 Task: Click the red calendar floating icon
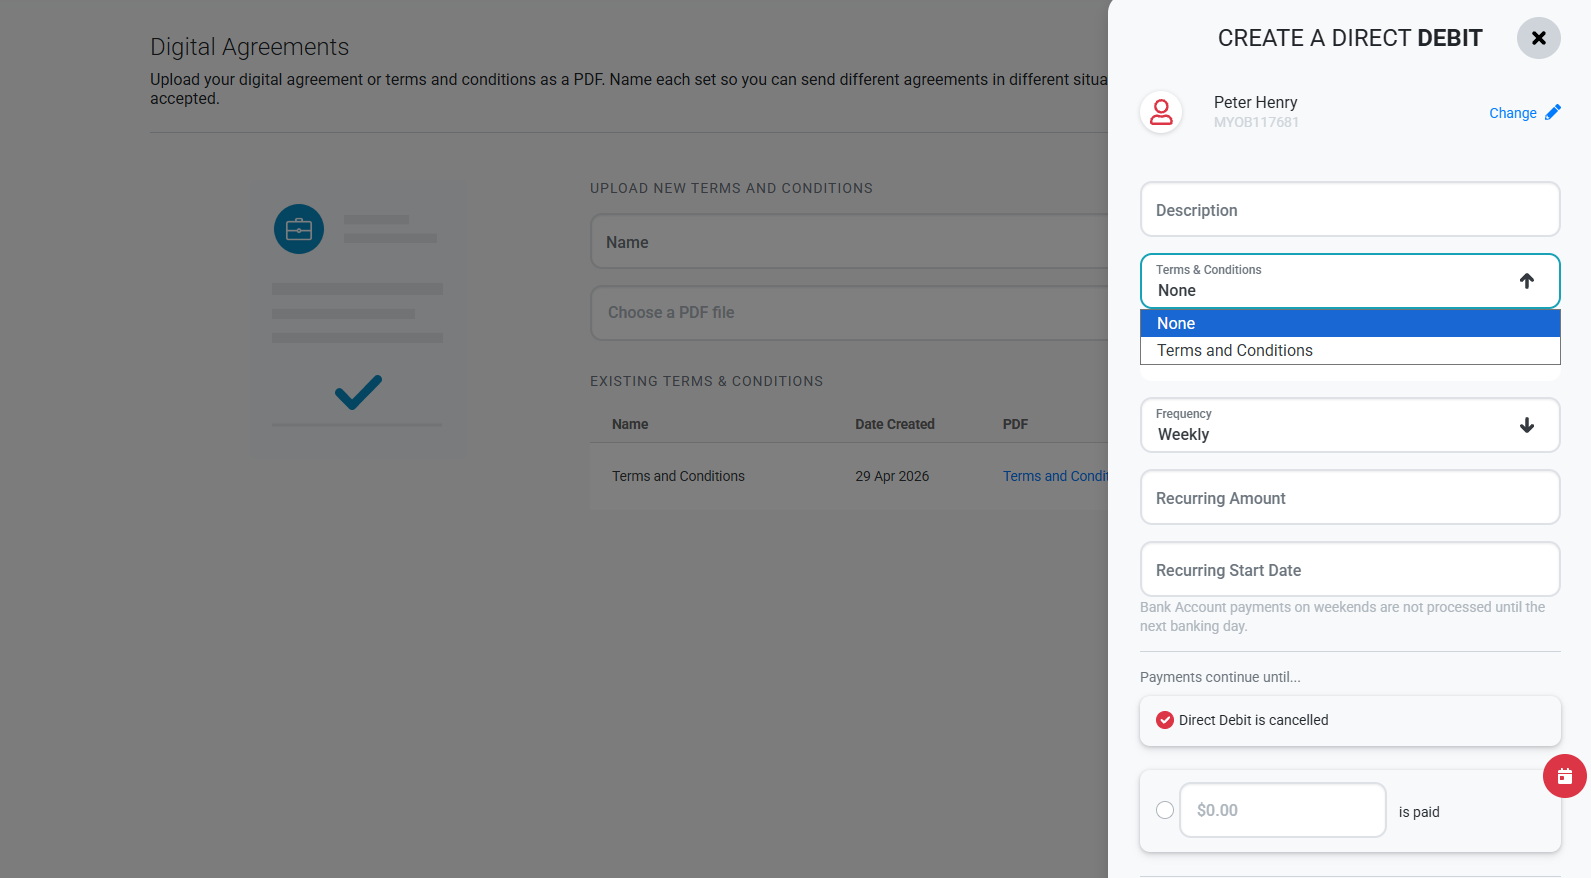coord(1564,776)
